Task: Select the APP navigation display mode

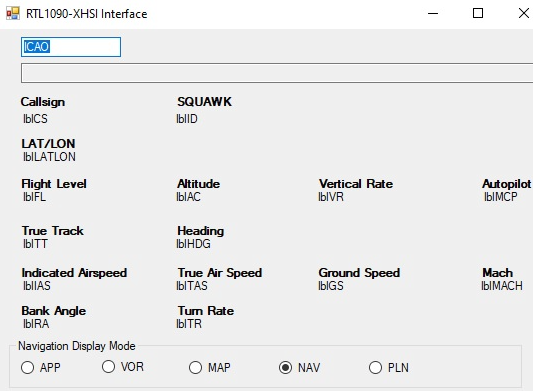Action: (x=40, y=368)
